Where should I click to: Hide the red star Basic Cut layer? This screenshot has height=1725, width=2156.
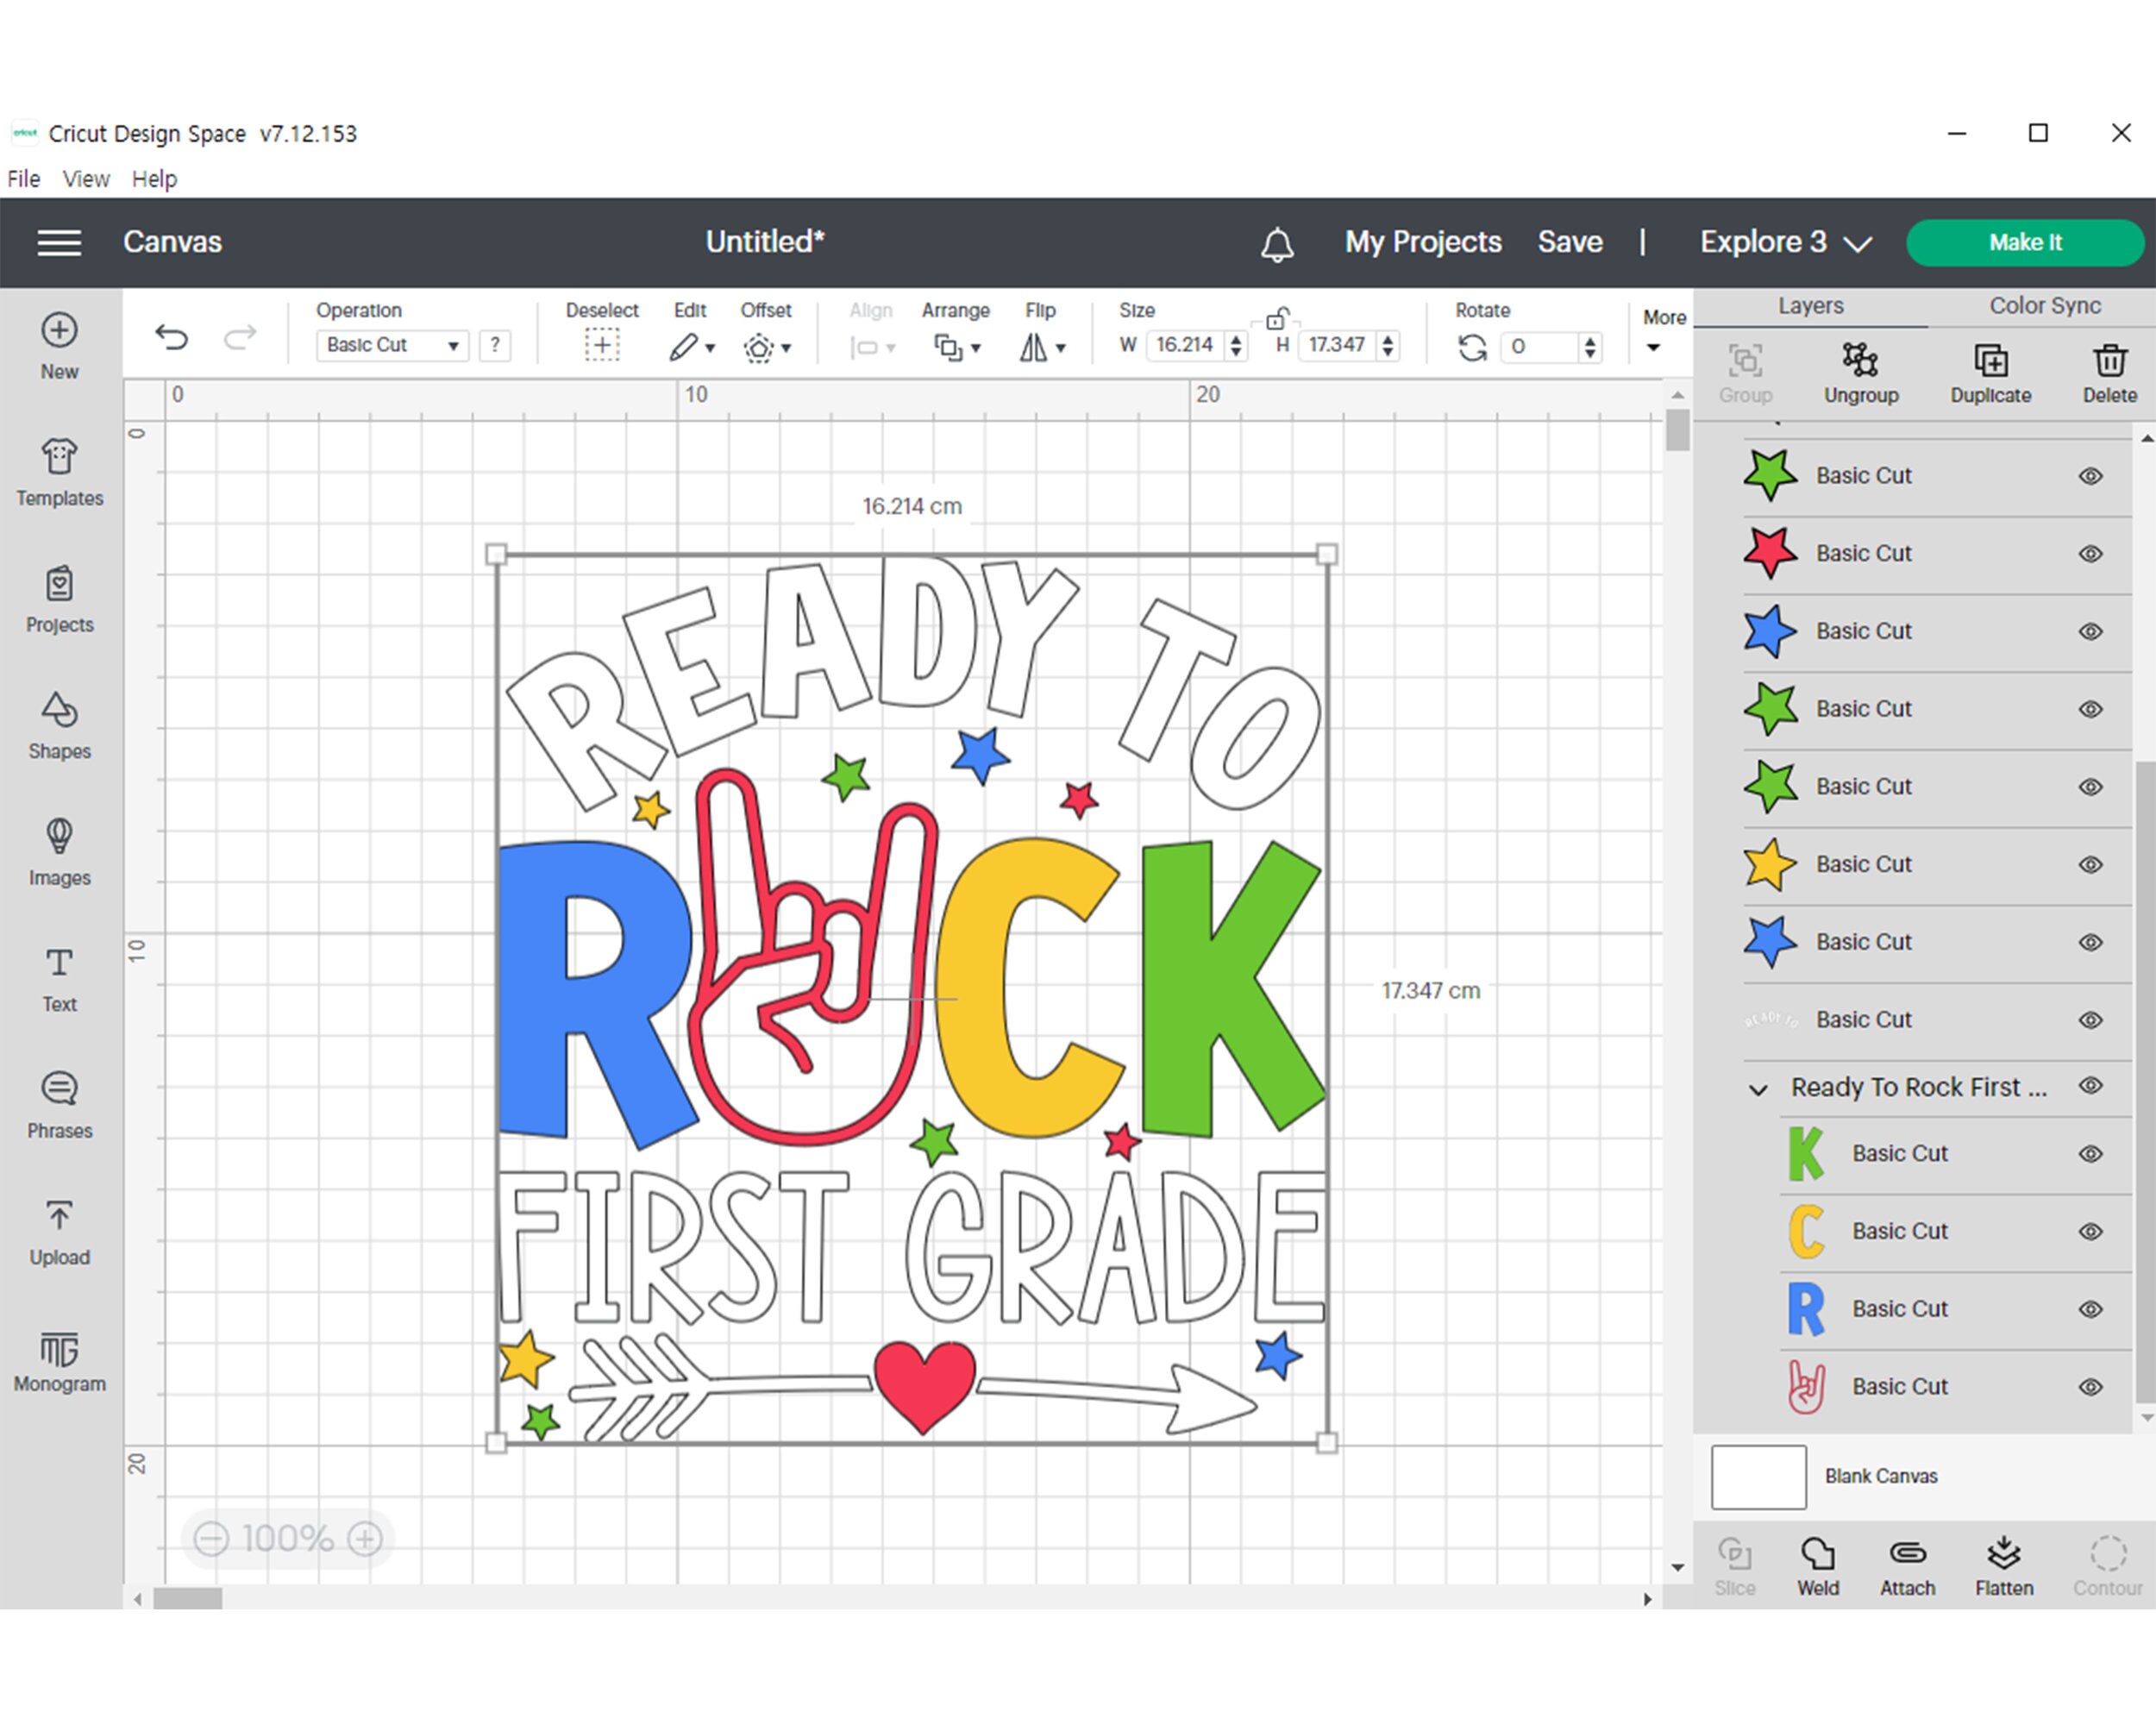(x=2090, y=552)
